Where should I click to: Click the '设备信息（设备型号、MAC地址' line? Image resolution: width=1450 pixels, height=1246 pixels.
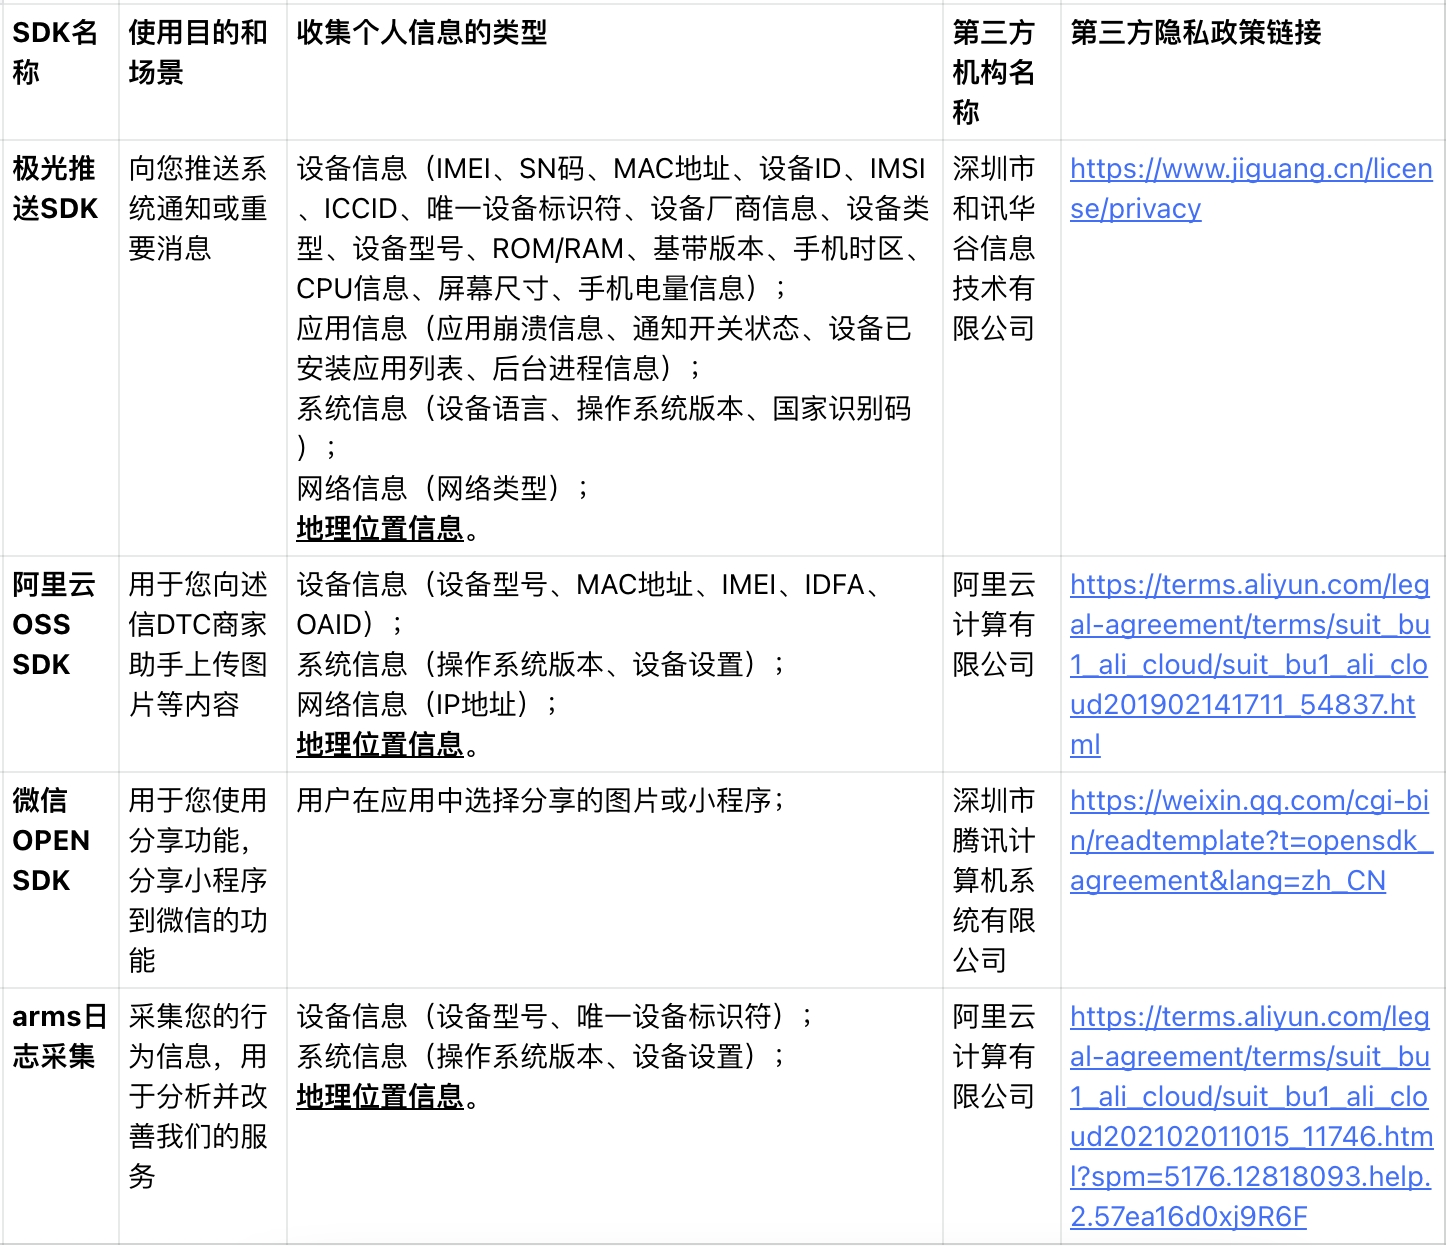click(x=588, y=604)
